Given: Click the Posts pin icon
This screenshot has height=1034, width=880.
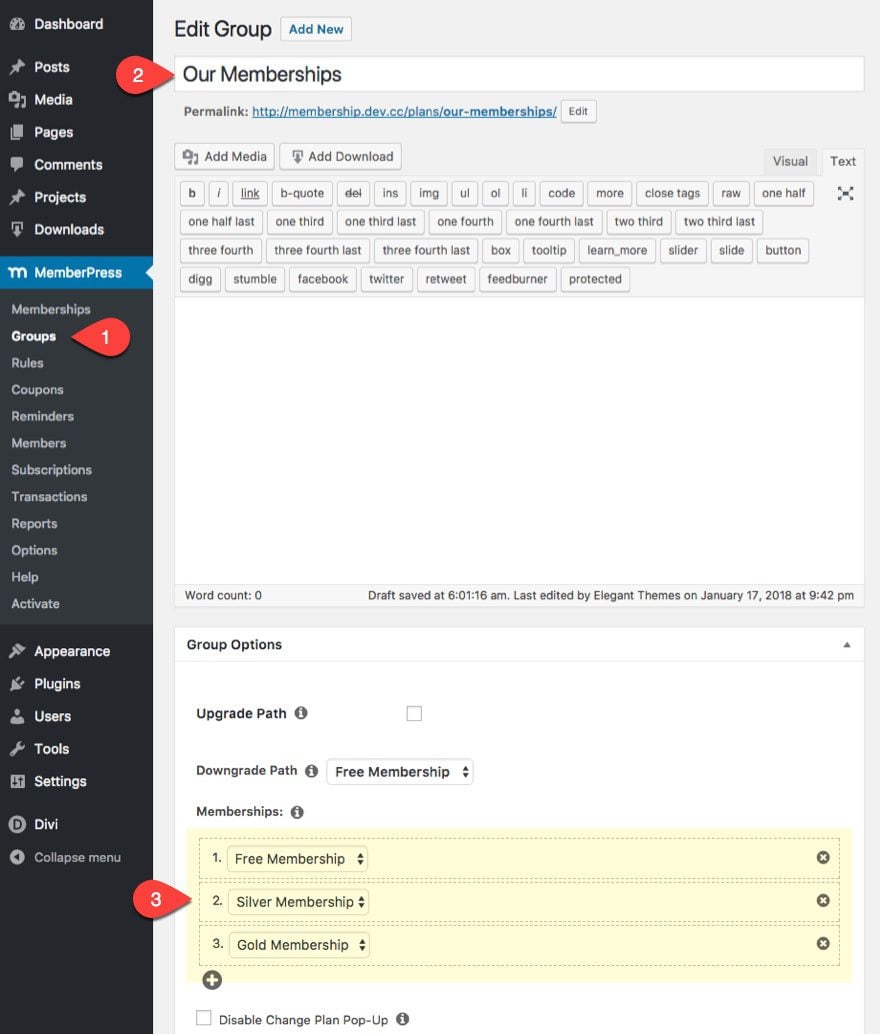Looking at the screenshot, I should (x=17, y=67).
